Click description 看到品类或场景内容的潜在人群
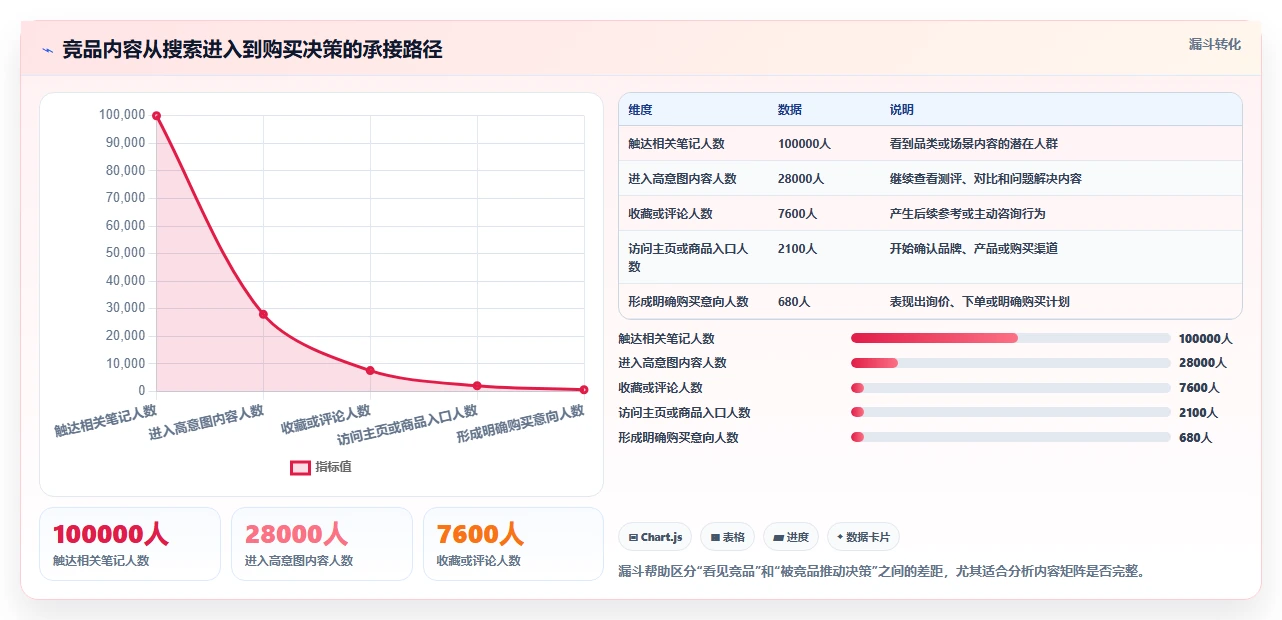This screenshot has width=1282, height=620. tap(973, 144)
